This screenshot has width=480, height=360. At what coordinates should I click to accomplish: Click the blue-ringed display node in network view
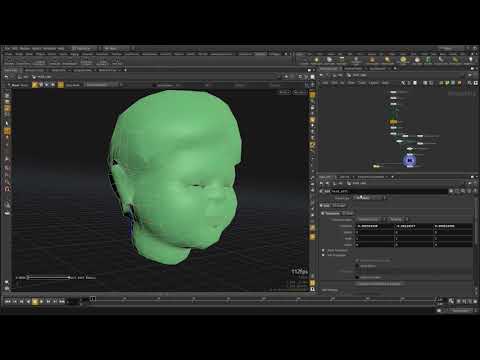[410, 161]
